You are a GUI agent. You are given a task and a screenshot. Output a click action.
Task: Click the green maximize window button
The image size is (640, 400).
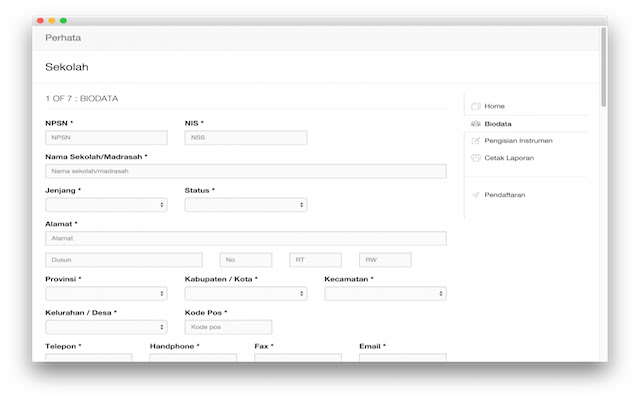coord(63,20)
